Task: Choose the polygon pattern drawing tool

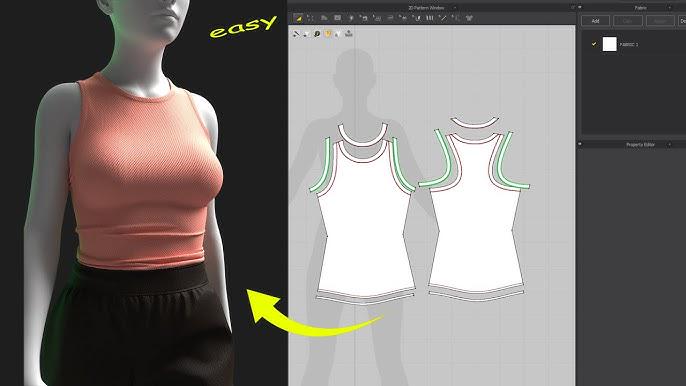Action: coord(324,18)
